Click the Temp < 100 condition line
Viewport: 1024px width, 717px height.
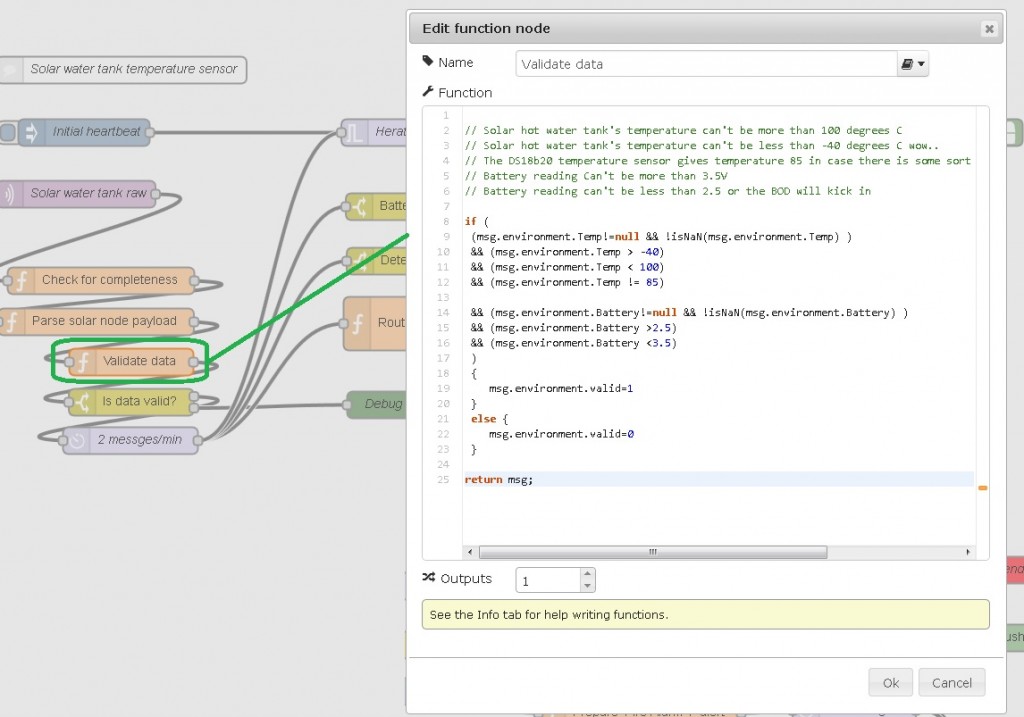tap(567, 267)
